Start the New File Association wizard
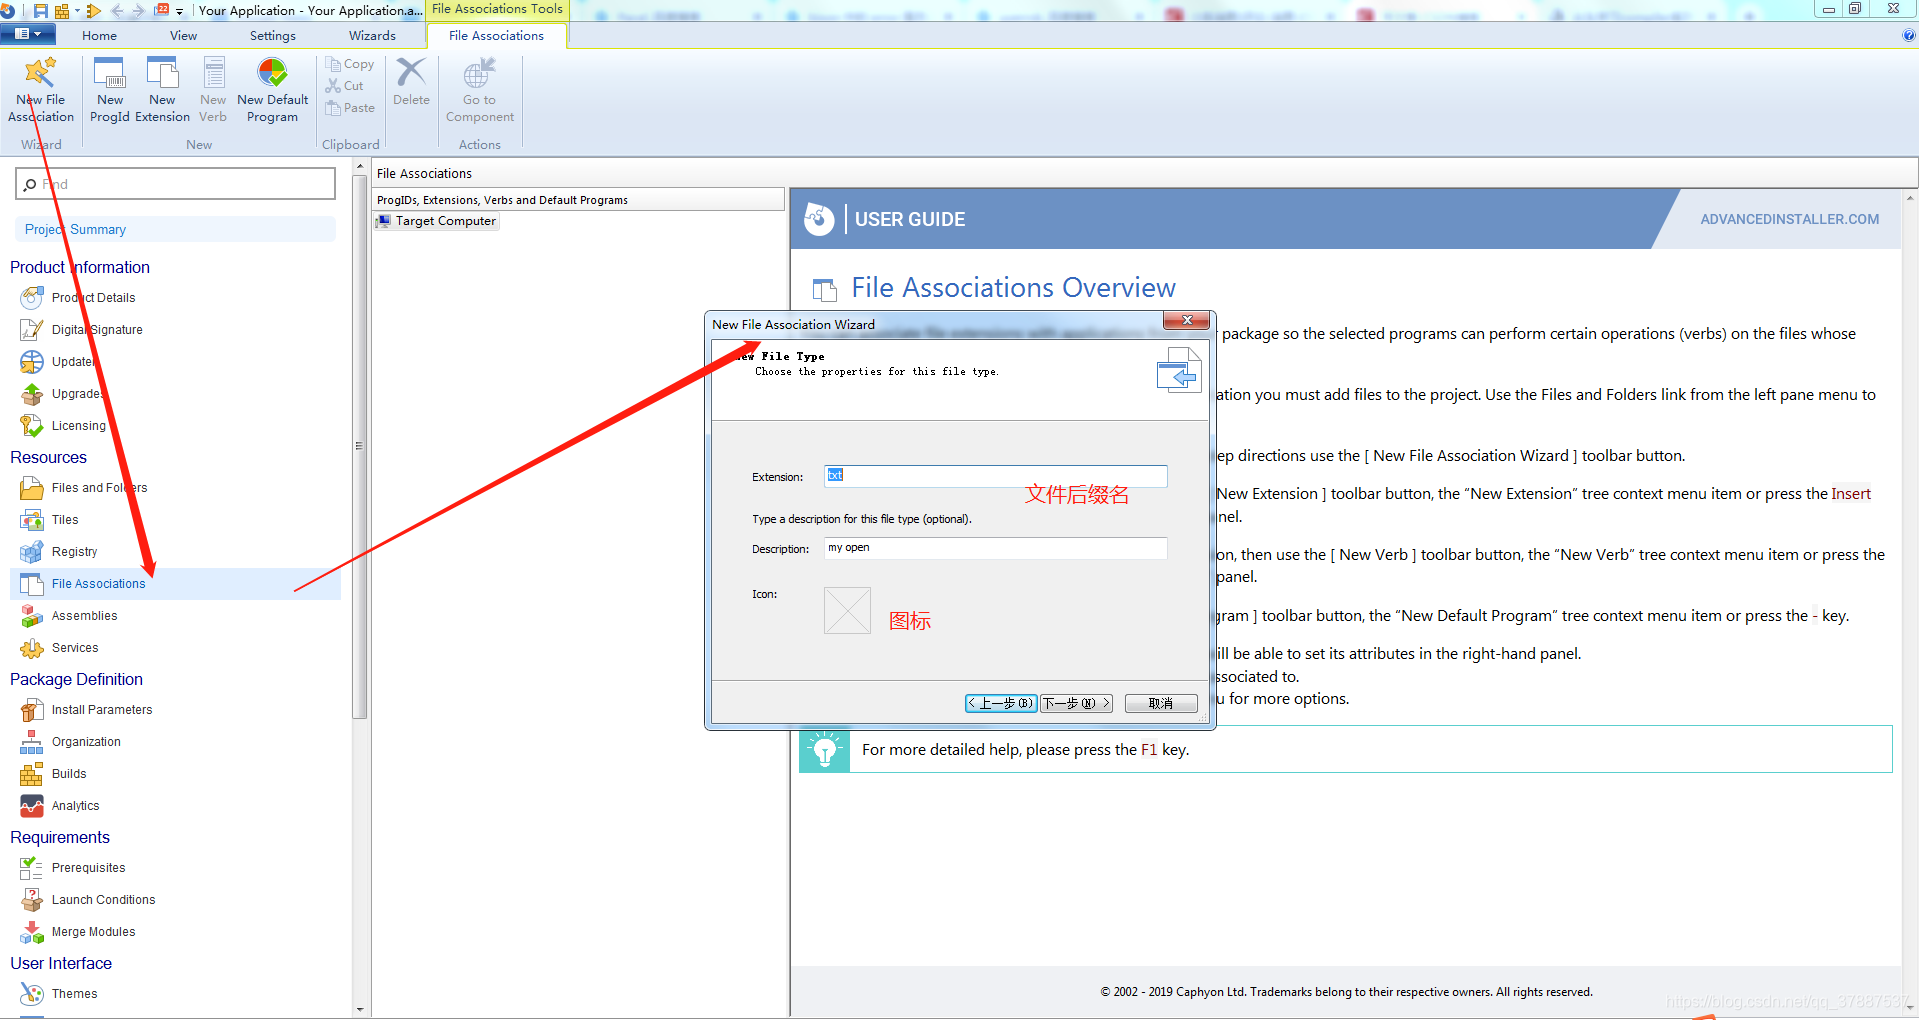The width and height of the screenshot is (1919, 1020). coord(39,89)
